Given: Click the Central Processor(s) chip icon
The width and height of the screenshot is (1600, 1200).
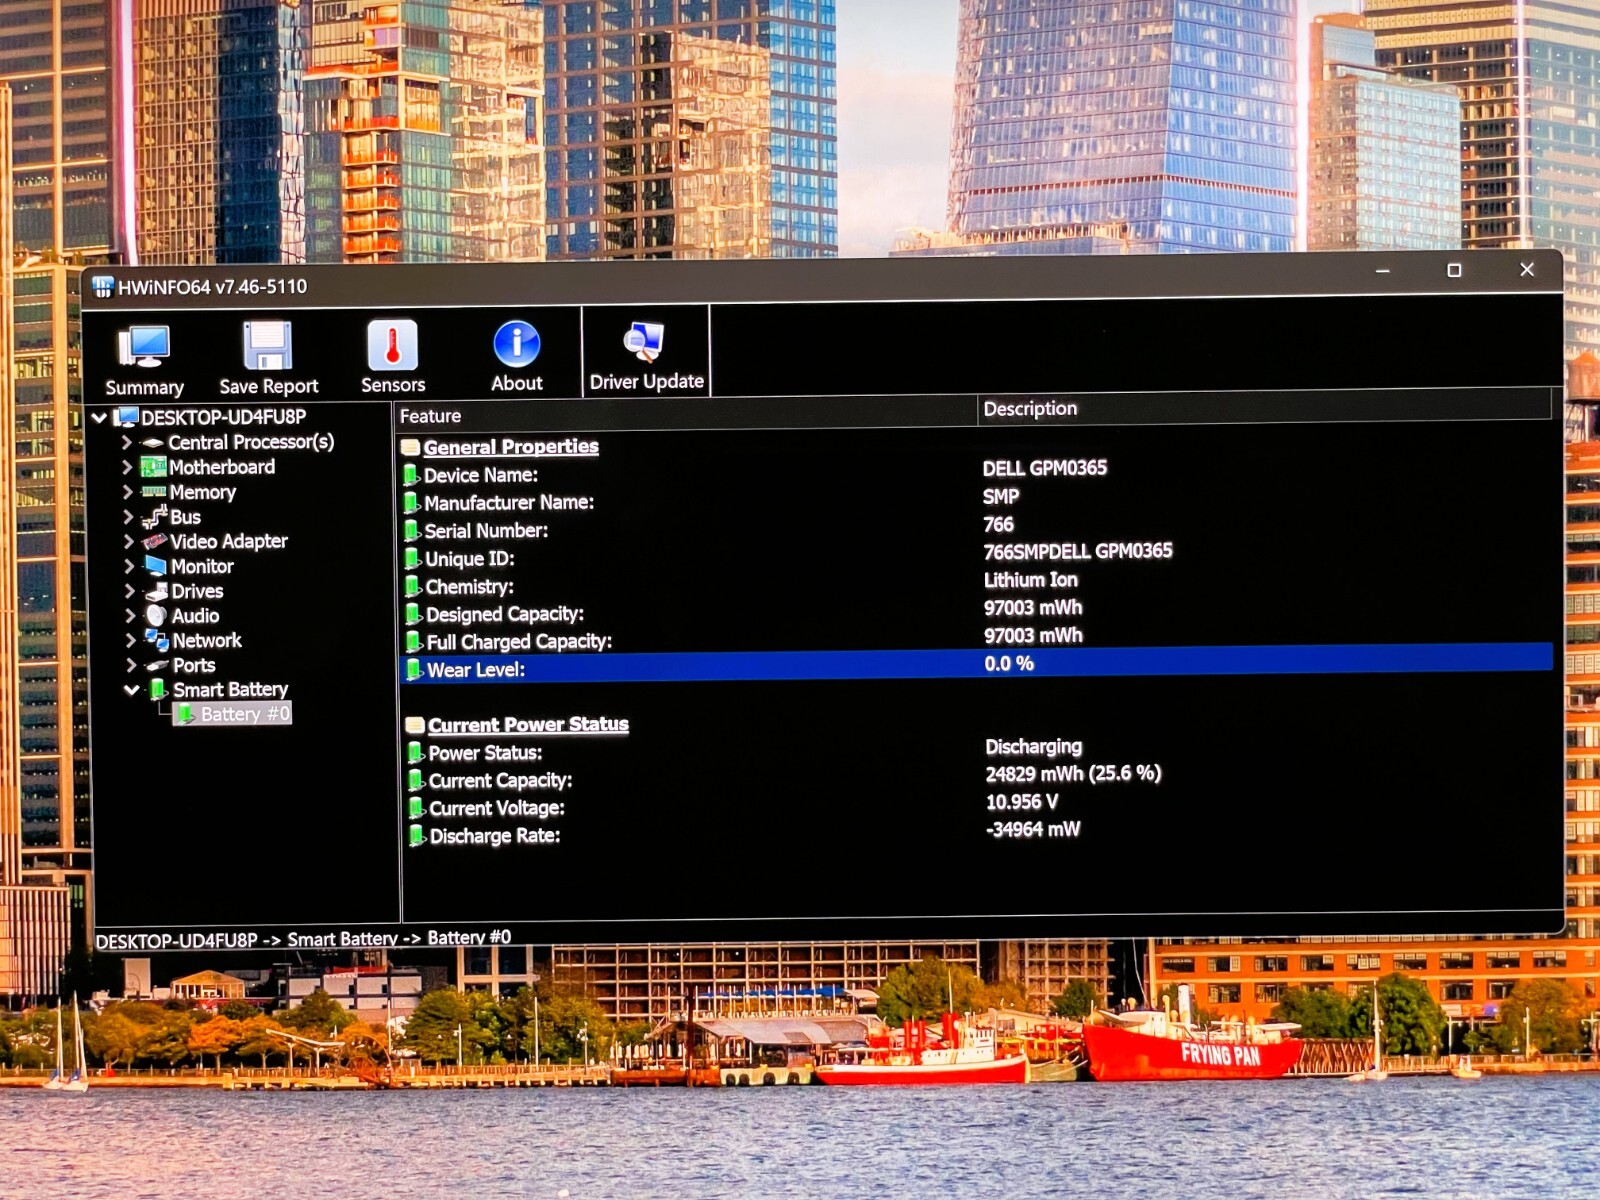Looking at the screenshot, I should point(152,442).
